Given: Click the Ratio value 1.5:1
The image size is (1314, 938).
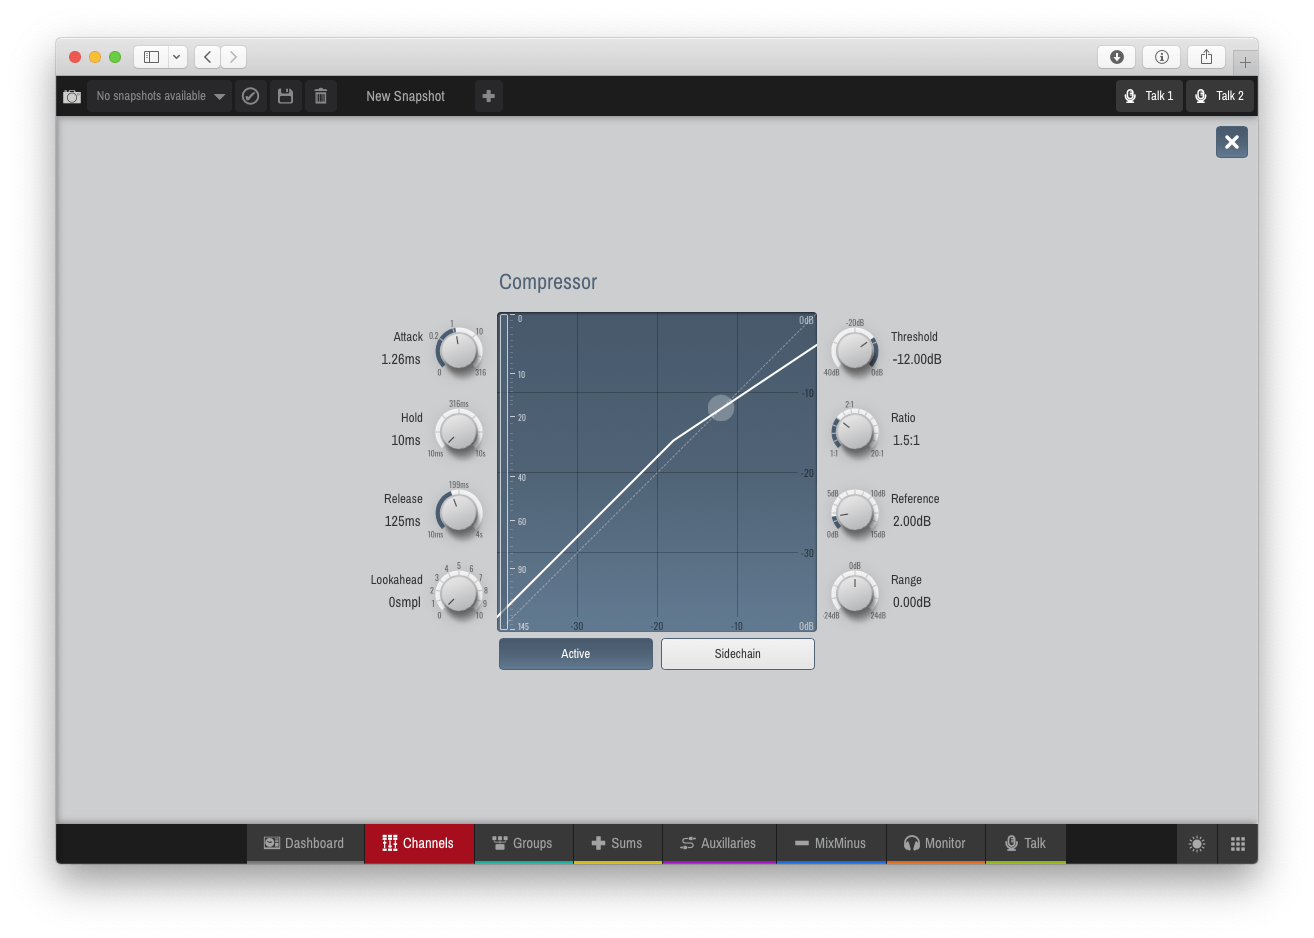Looking at the screenshot, I should (906, 440).
